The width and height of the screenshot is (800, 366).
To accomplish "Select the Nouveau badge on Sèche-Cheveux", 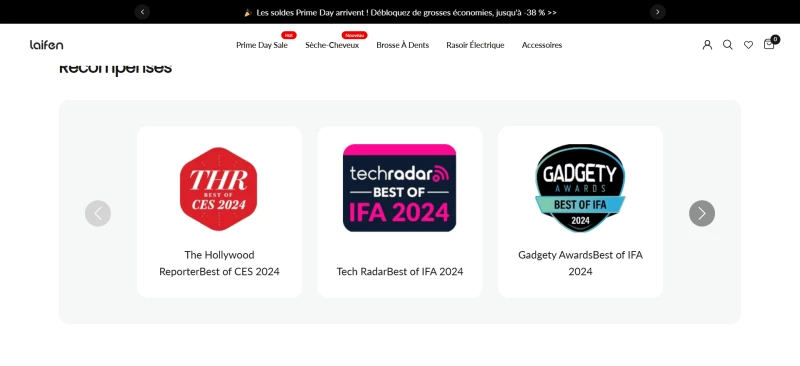I will pos(355,35).
